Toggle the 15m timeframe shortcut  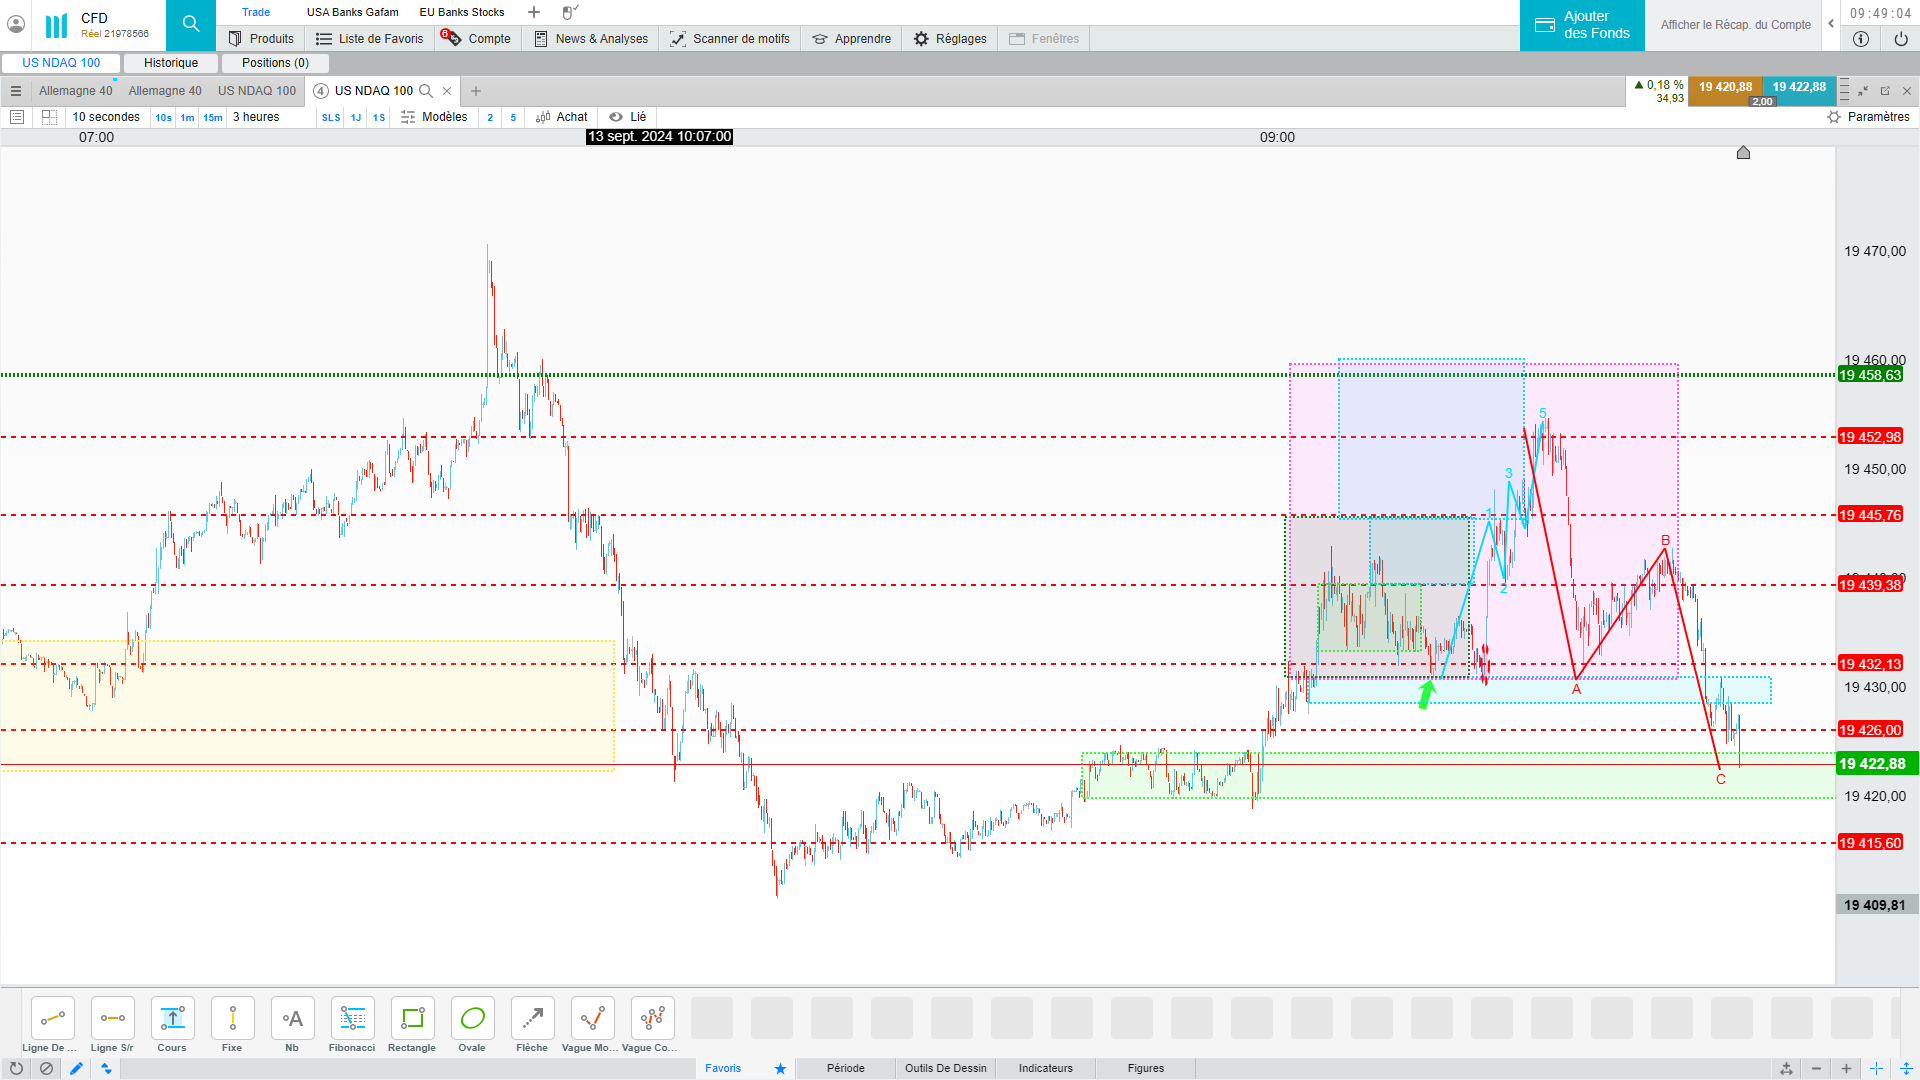click(x=213, y=118)
